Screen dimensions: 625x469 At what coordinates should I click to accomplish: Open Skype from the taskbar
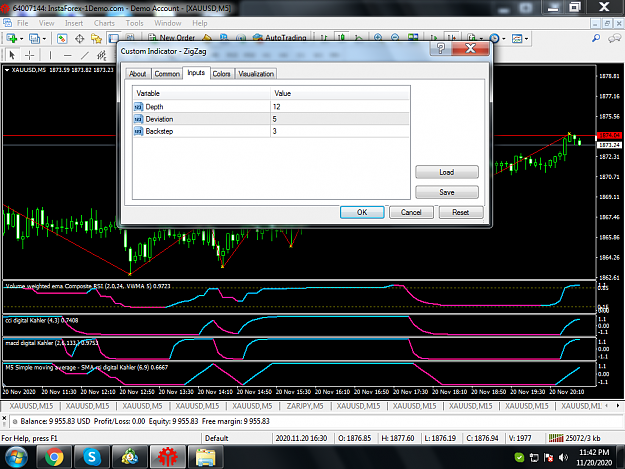[92, 457]
